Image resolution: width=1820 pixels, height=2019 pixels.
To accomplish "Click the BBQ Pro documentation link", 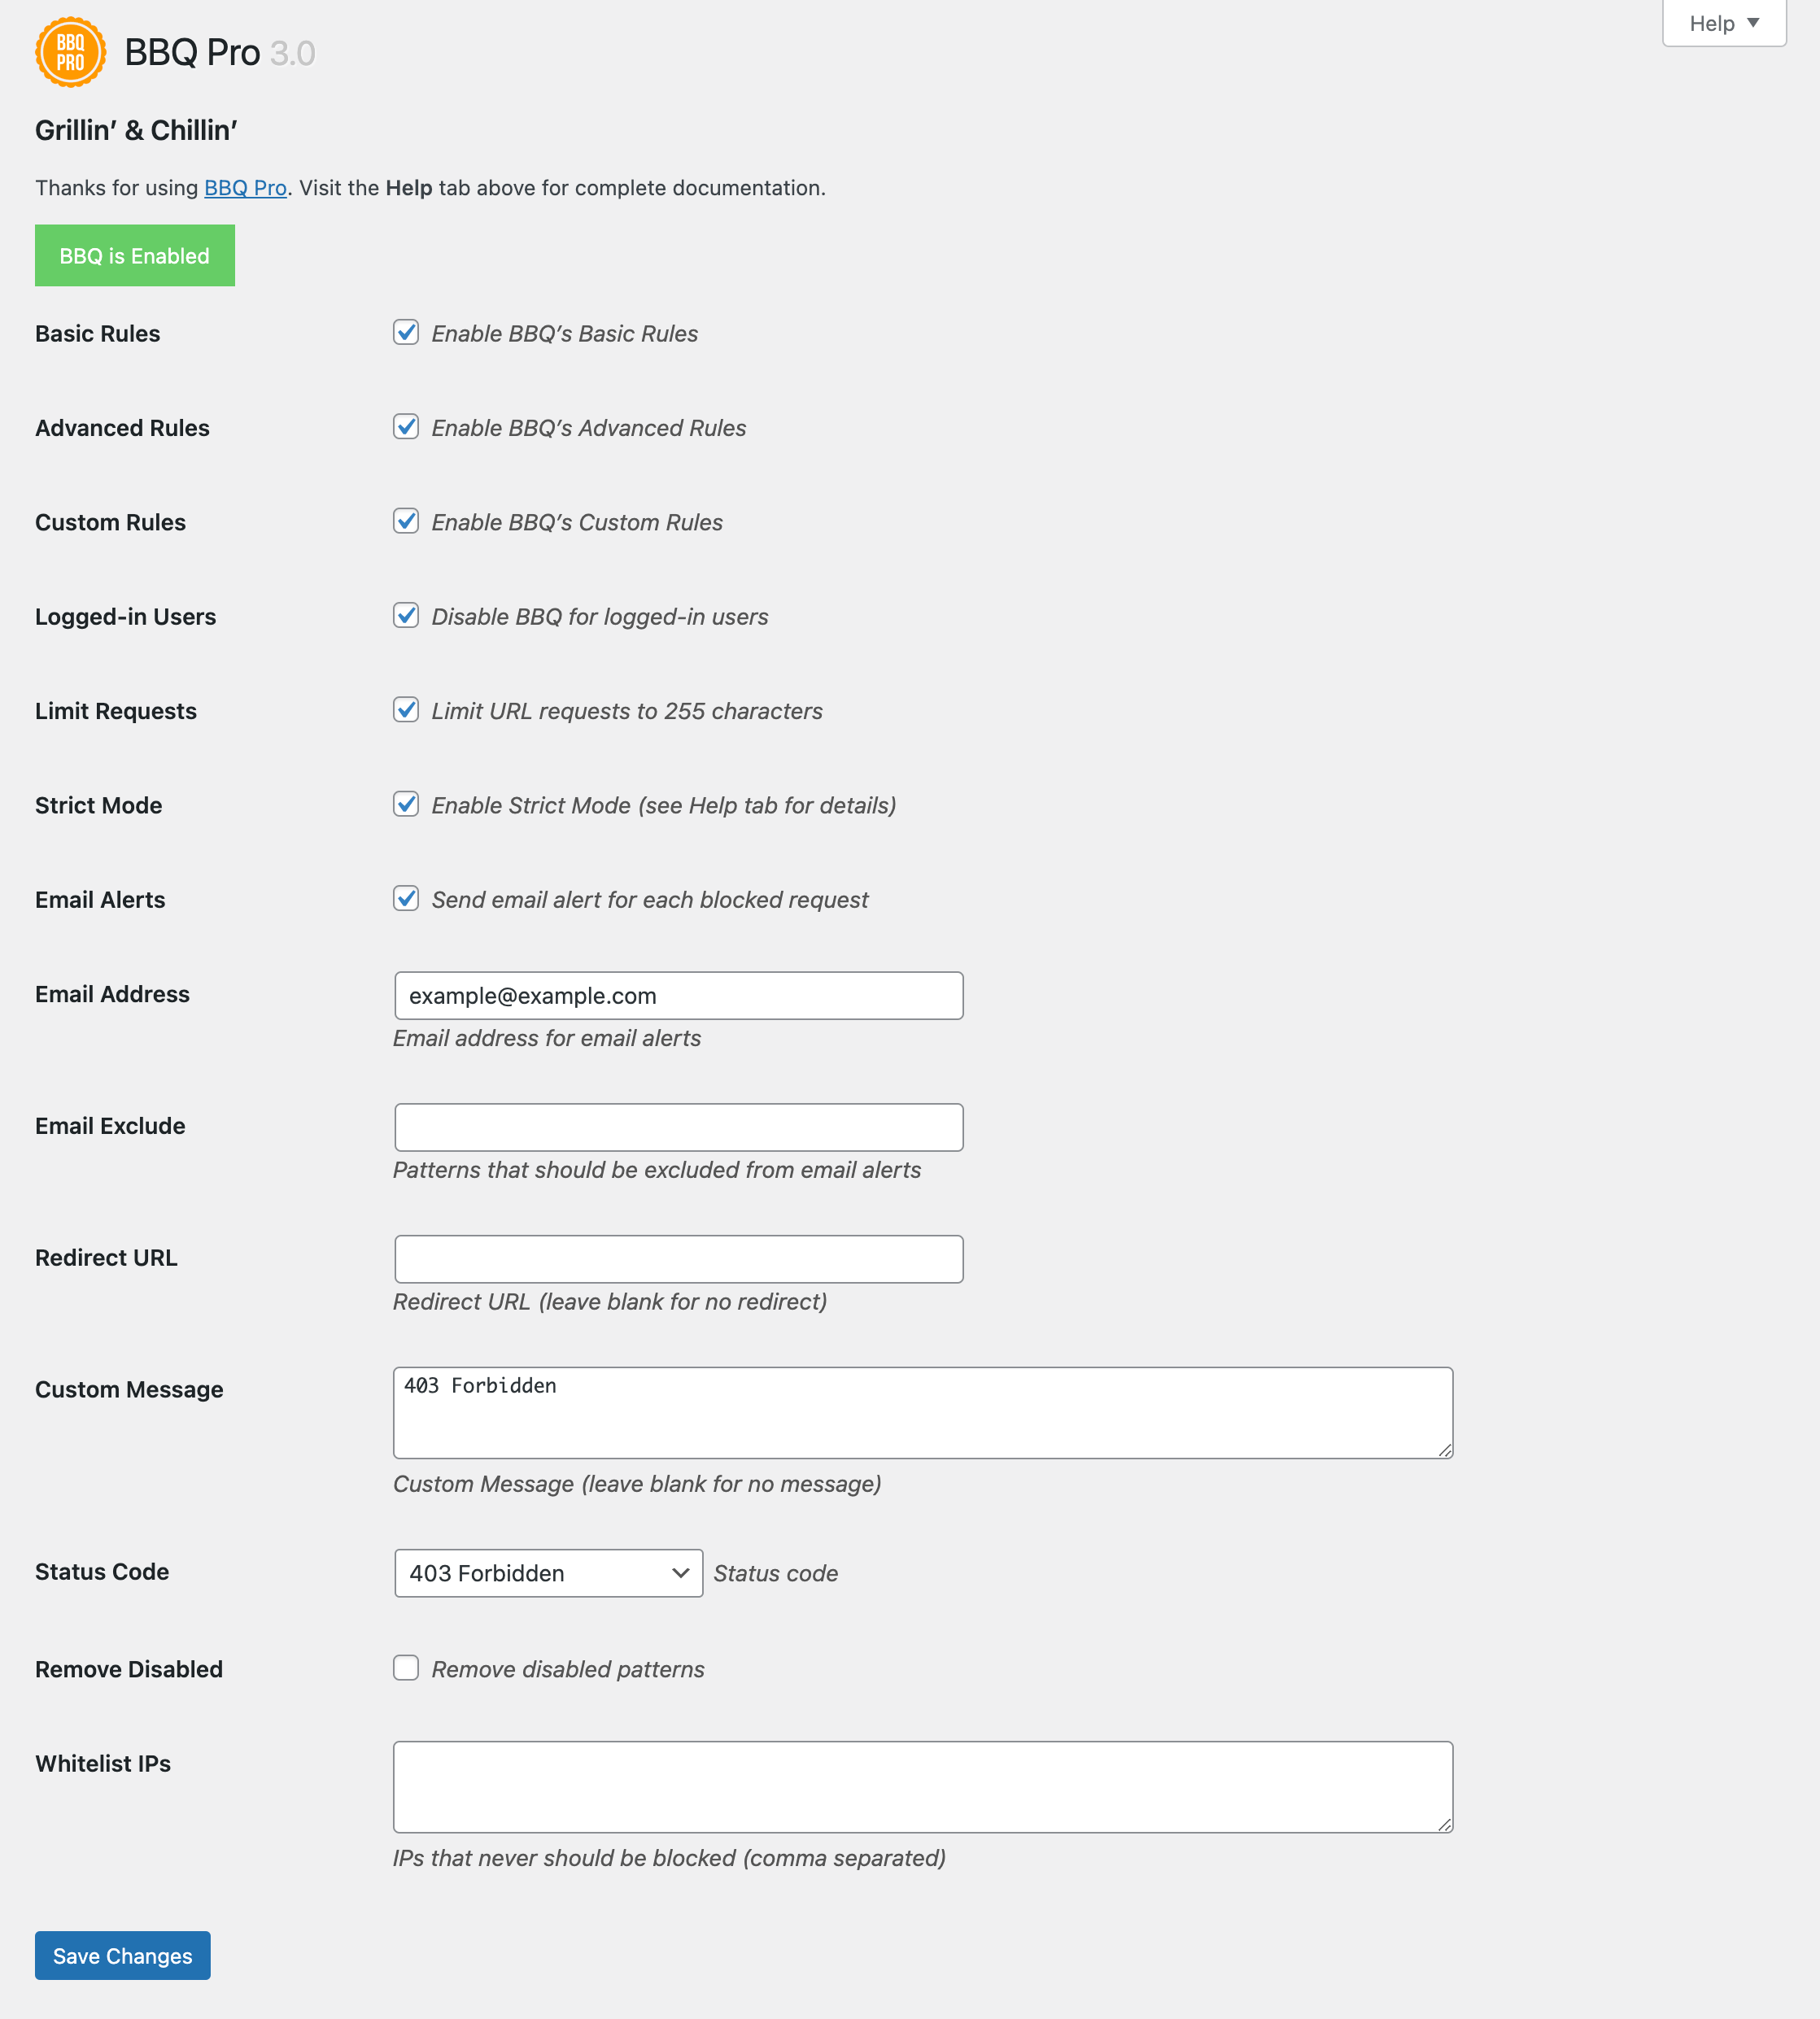I will tap(245, 188).
